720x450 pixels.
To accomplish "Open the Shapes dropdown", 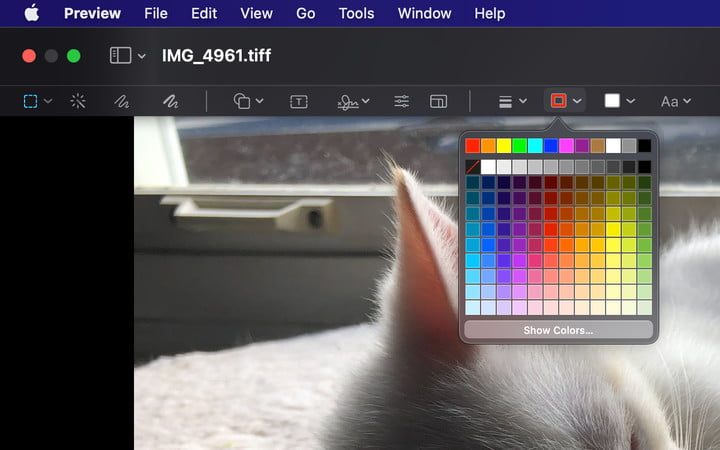I will coord(248,101).
